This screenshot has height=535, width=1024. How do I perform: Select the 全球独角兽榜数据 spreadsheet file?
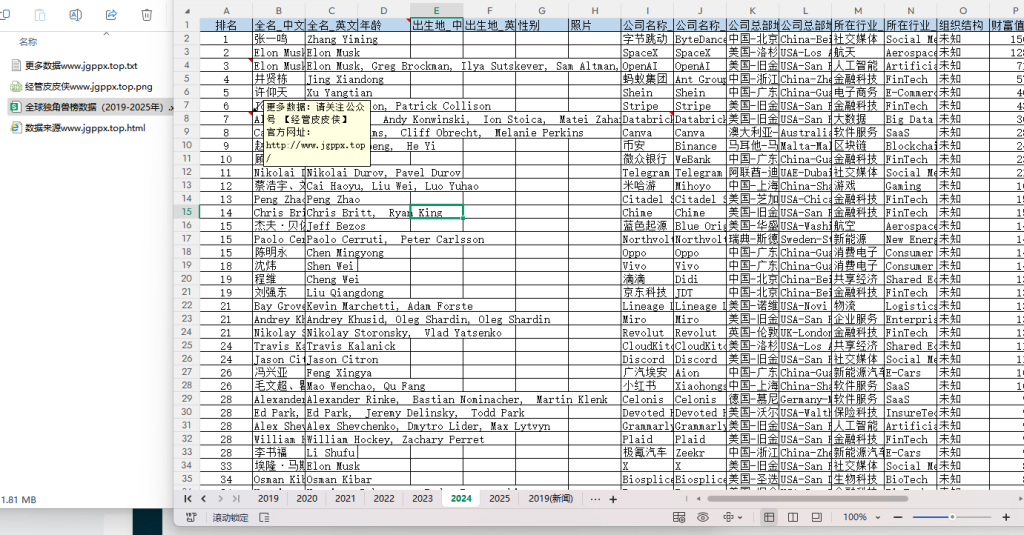click(91, 107)
